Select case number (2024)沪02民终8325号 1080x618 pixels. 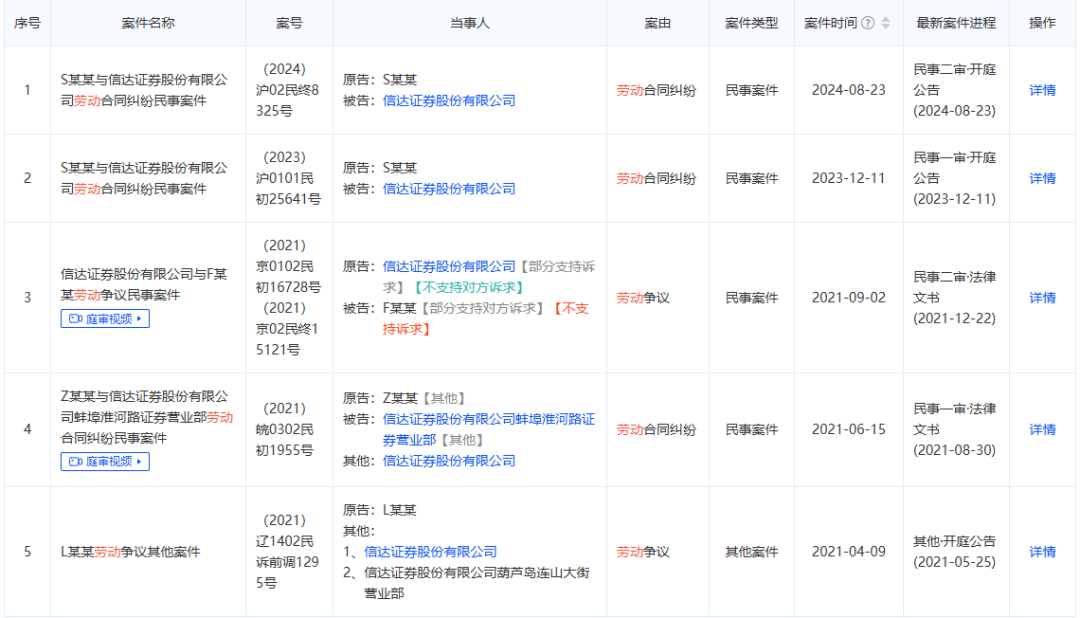click(288, 90)
